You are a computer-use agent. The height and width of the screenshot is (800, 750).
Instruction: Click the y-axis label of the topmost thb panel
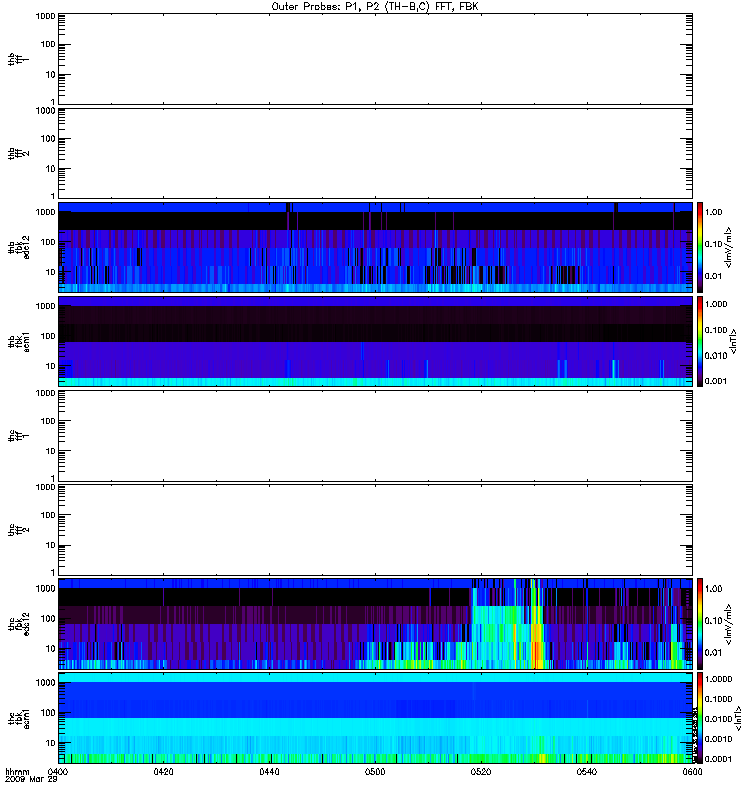click(19, 59)
